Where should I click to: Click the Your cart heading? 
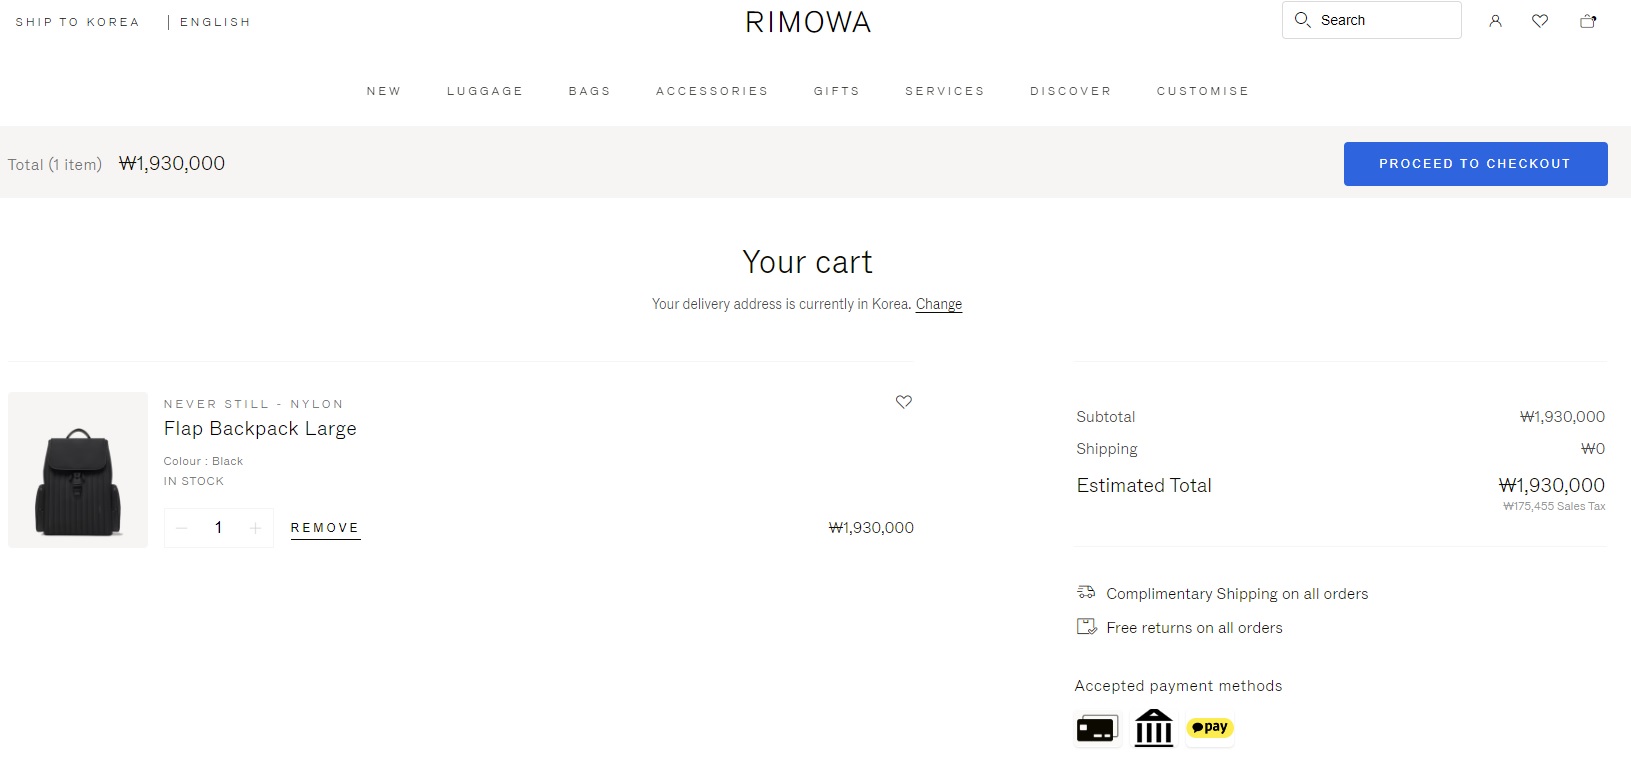[808, 262]
